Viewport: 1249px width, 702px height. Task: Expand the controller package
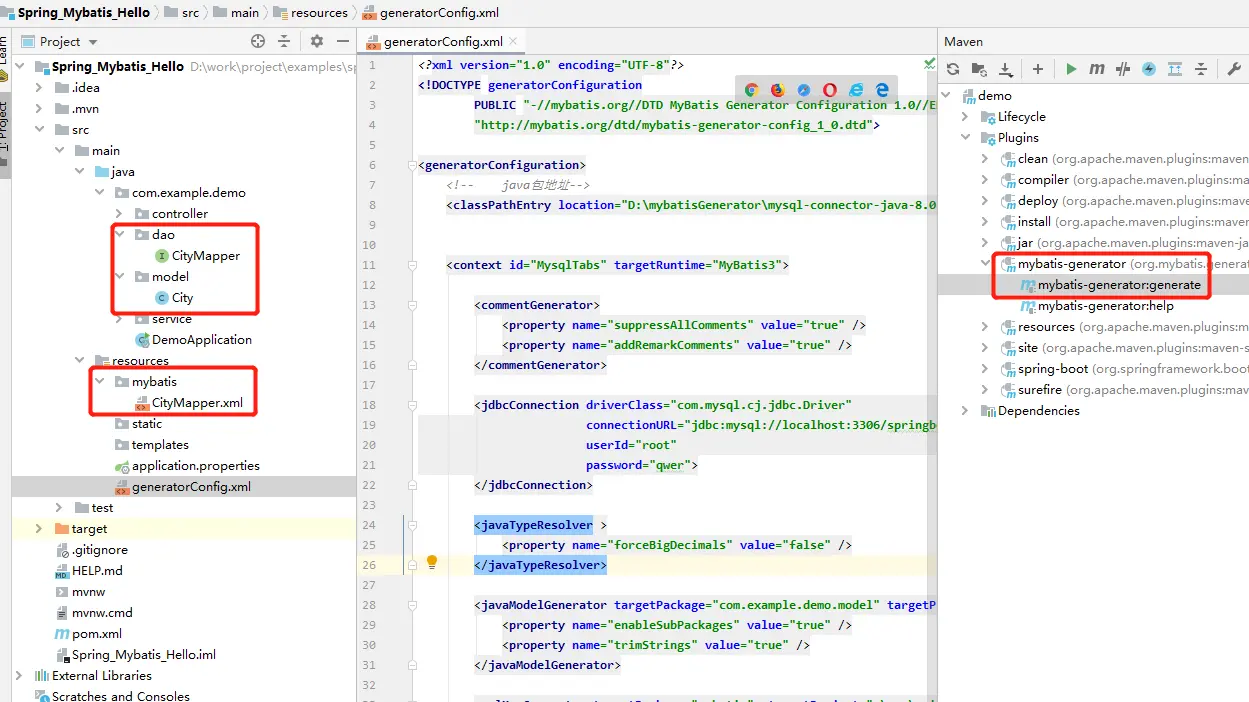tap(120, 213)
